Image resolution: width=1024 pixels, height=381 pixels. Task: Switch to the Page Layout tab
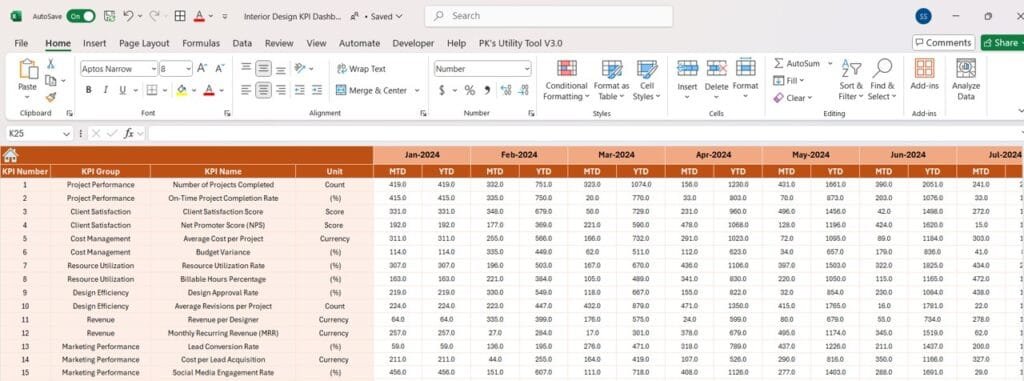click(144, 43)
